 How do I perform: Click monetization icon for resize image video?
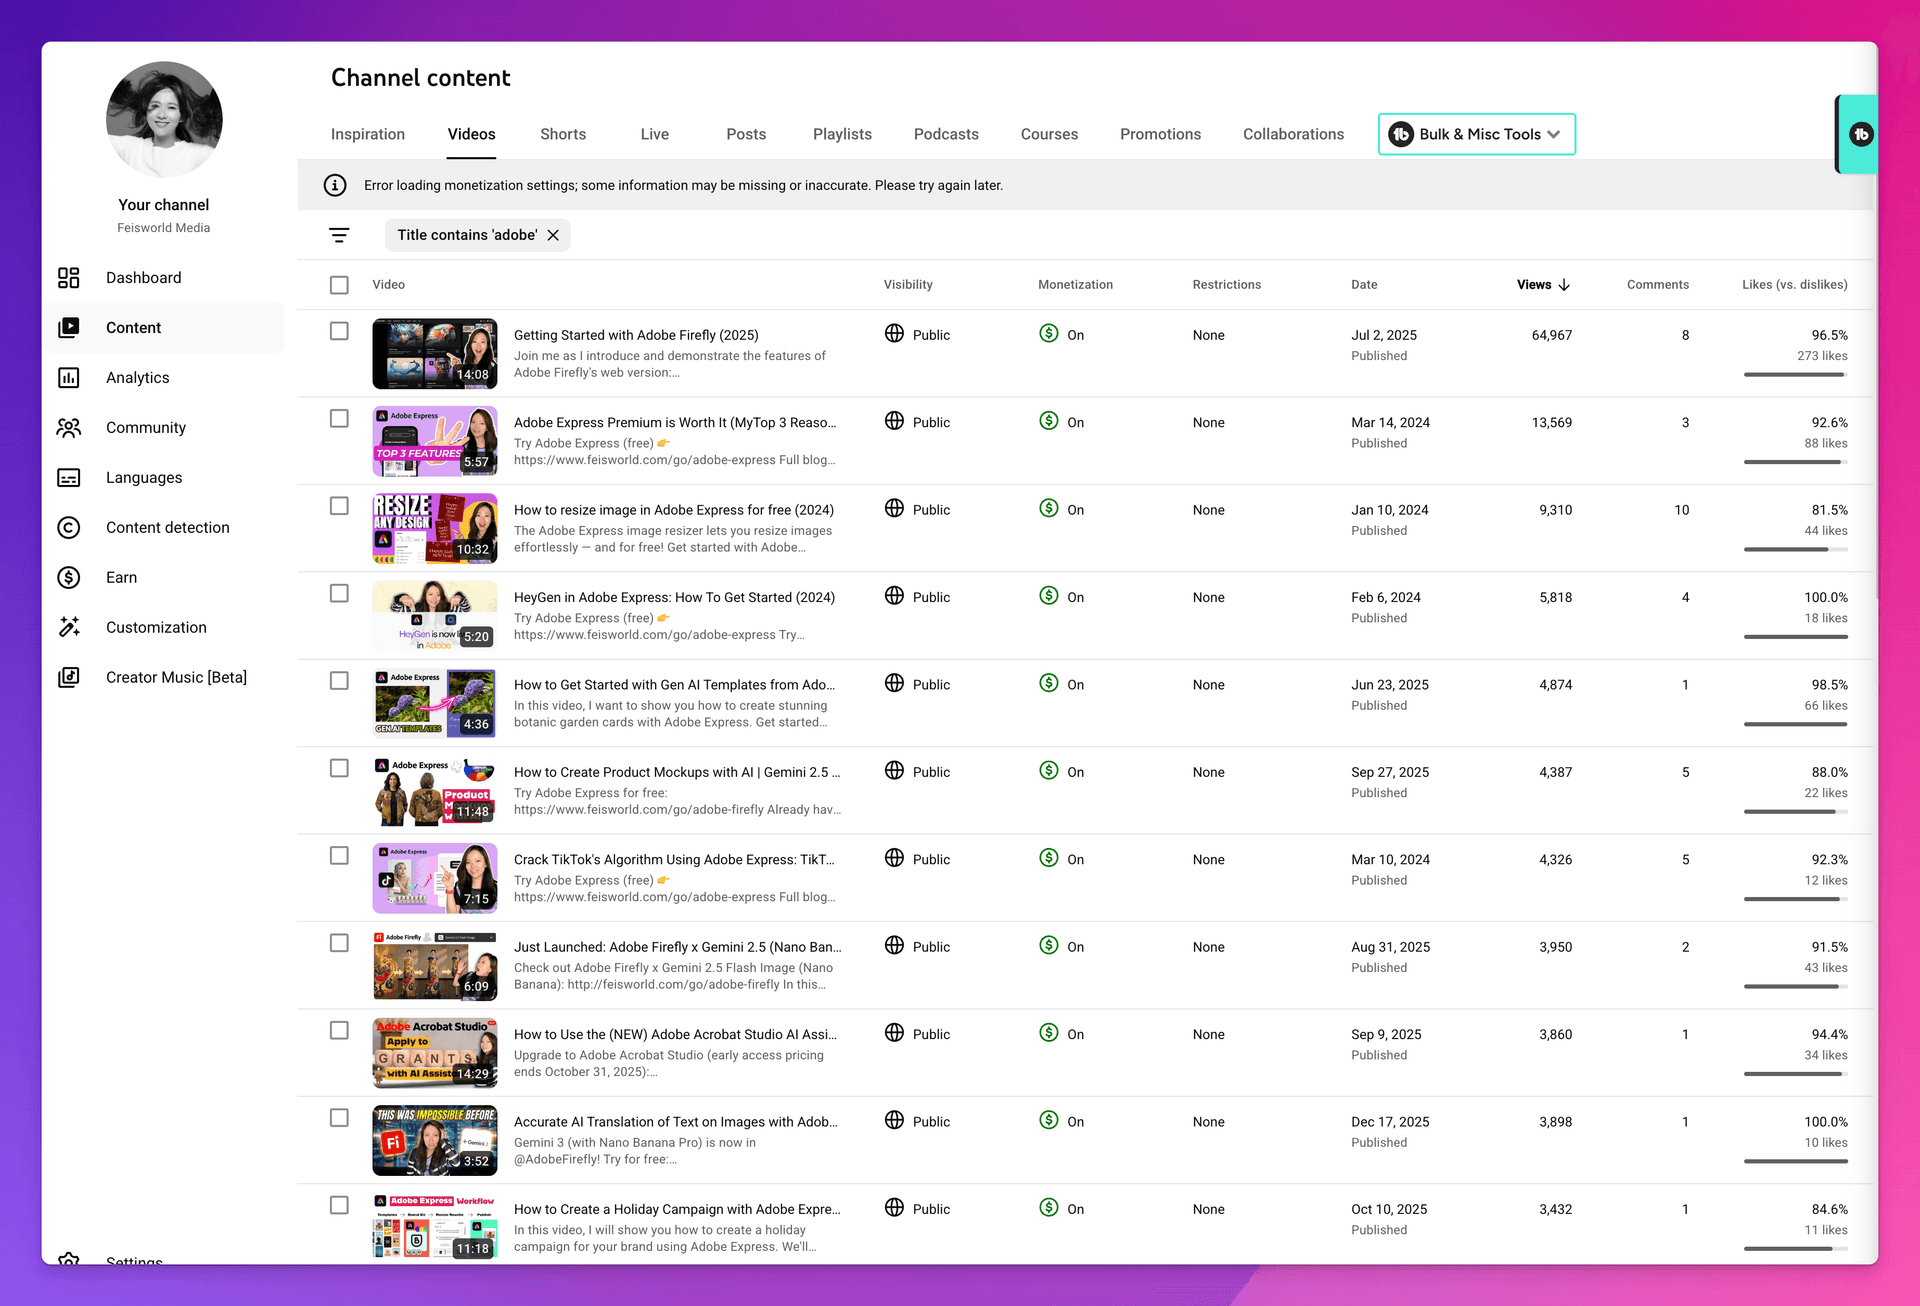1048,508
